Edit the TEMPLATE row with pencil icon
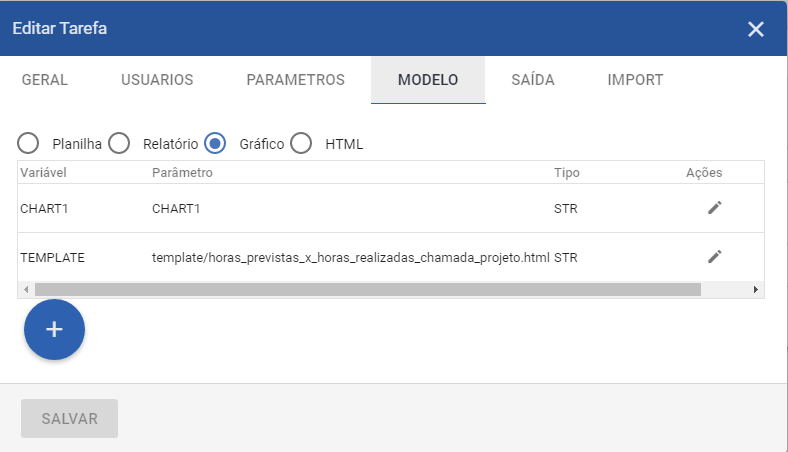The image size is (788, 452). pyautogui.click(x=715, y=256)
